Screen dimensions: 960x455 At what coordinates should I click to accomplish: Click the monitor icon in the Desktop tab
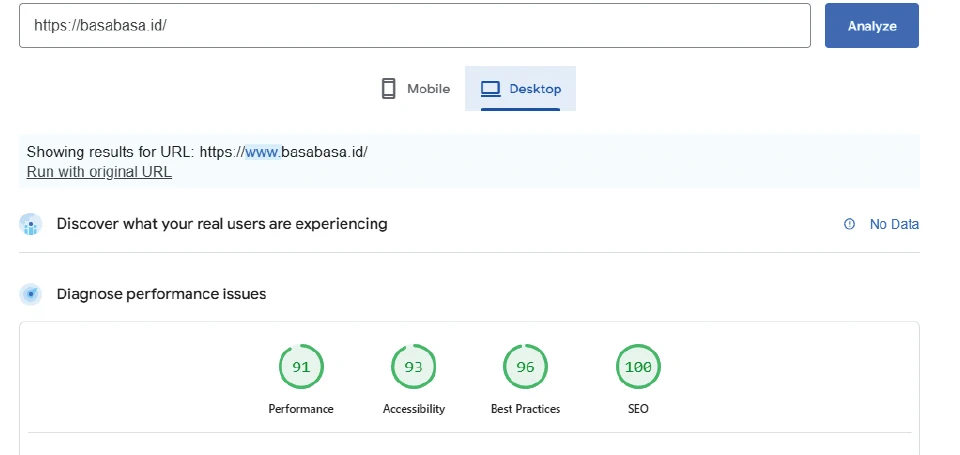490,89
